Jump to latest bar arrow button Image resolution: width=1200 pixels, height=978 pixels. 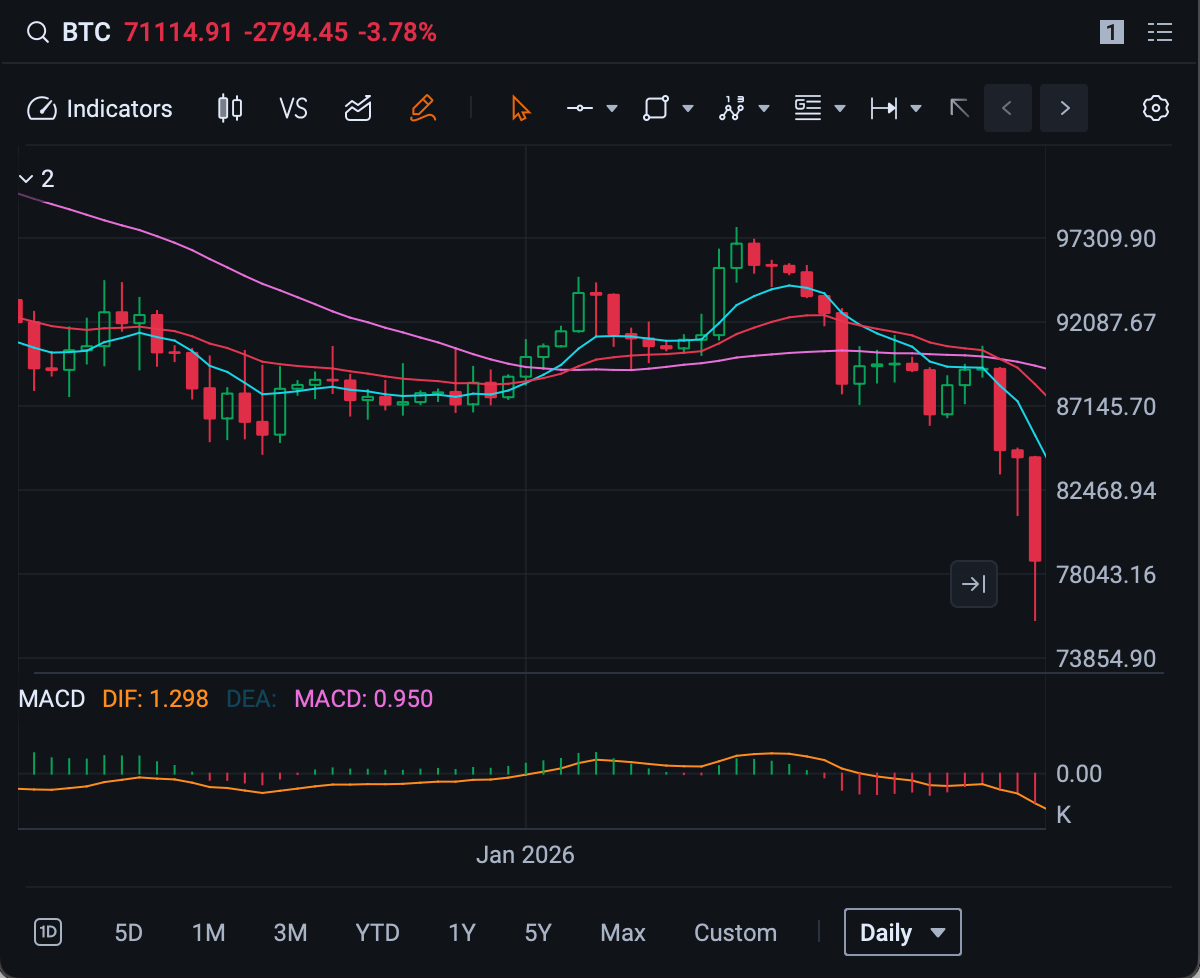(x=973, y=584)
